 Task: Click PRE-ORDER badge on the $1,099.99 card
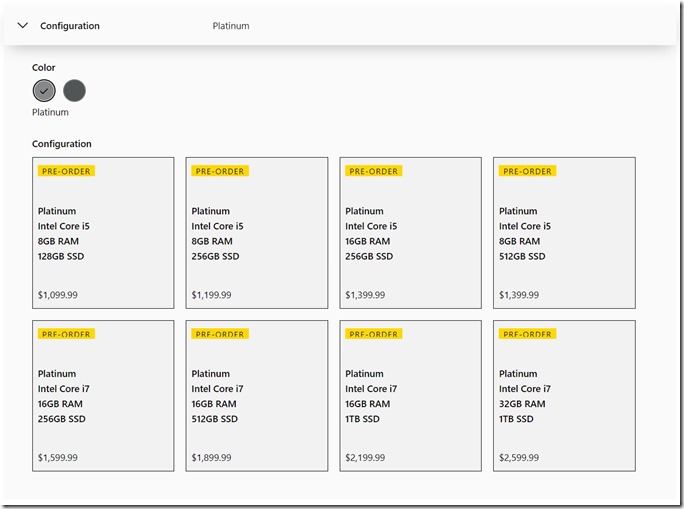pos(66,171)
